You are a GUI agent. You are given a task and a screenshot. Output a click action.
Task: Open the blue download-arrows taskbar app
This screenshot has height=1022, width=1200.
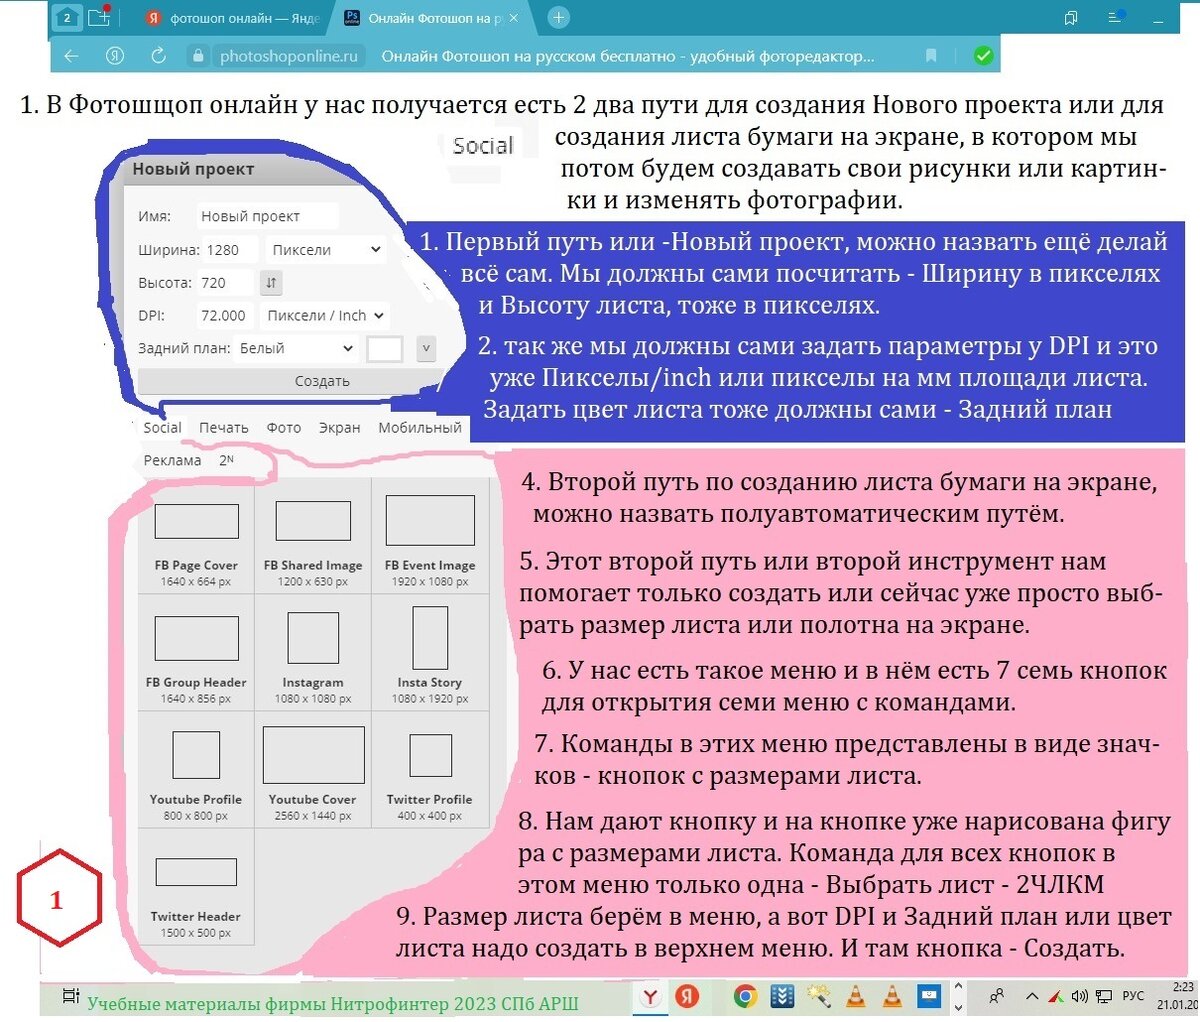[x=783, y=996]
